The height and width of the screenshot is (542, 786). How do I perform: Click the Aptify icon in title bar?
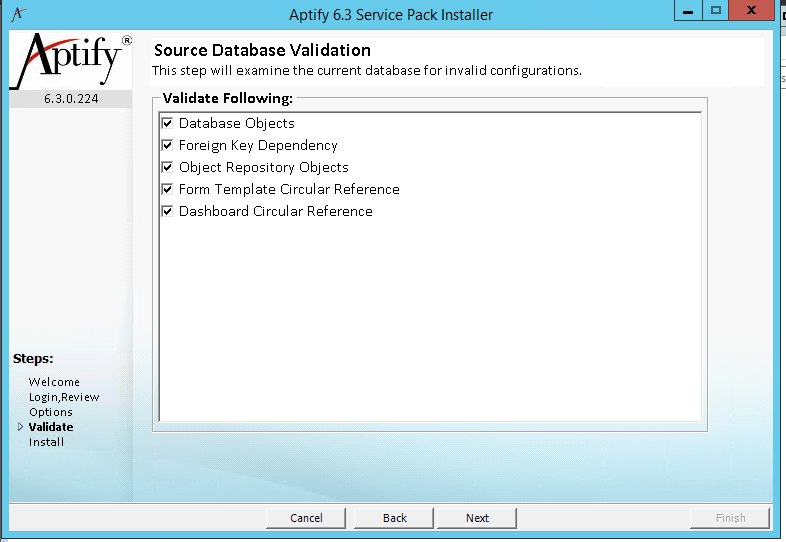(x=18, y=14)
